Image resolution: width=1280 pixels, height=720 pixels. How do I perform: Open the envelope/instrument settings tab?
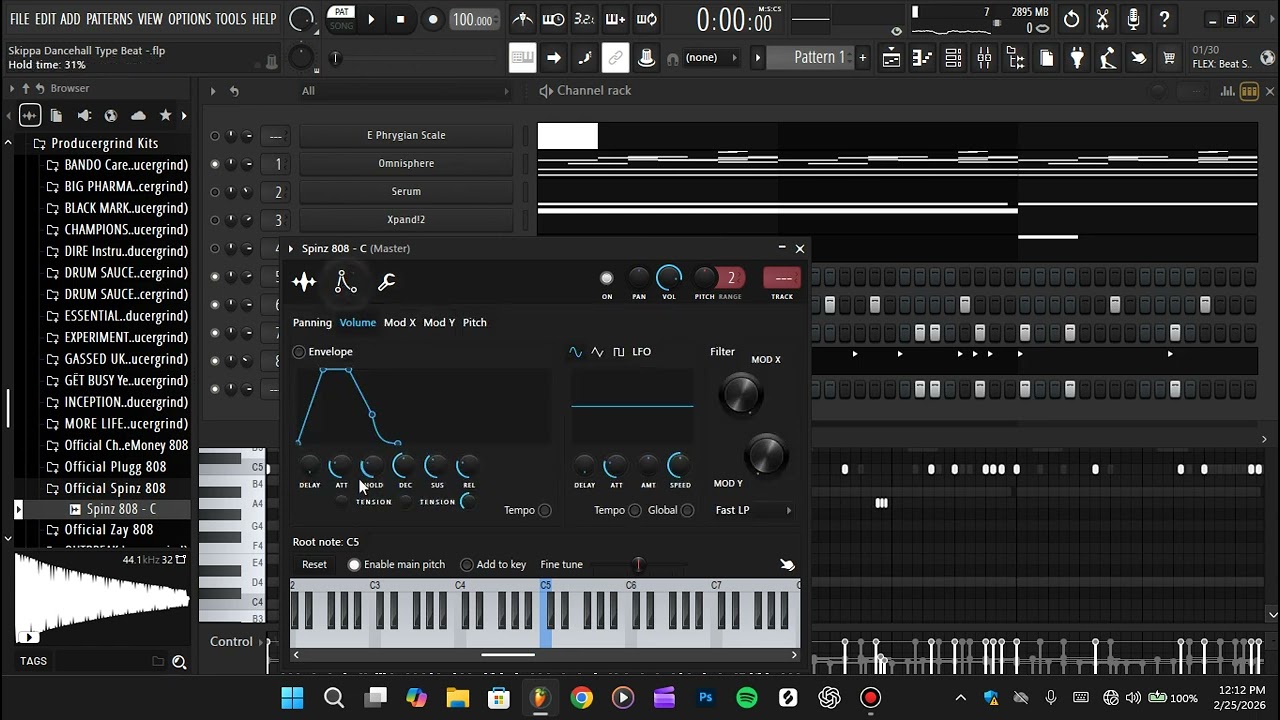point(345,282)
